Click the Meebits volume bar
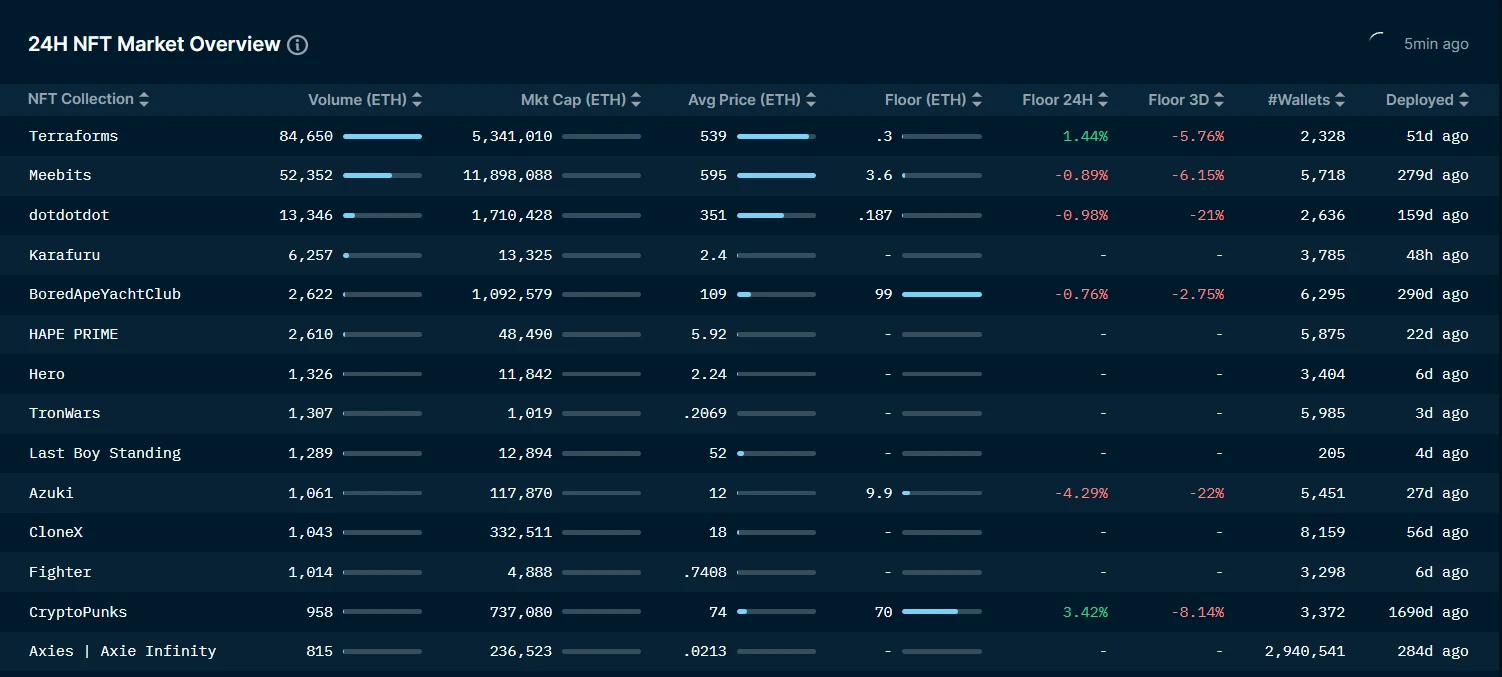The width and height of the screenshot is (1502, 677). pos(382,175)
